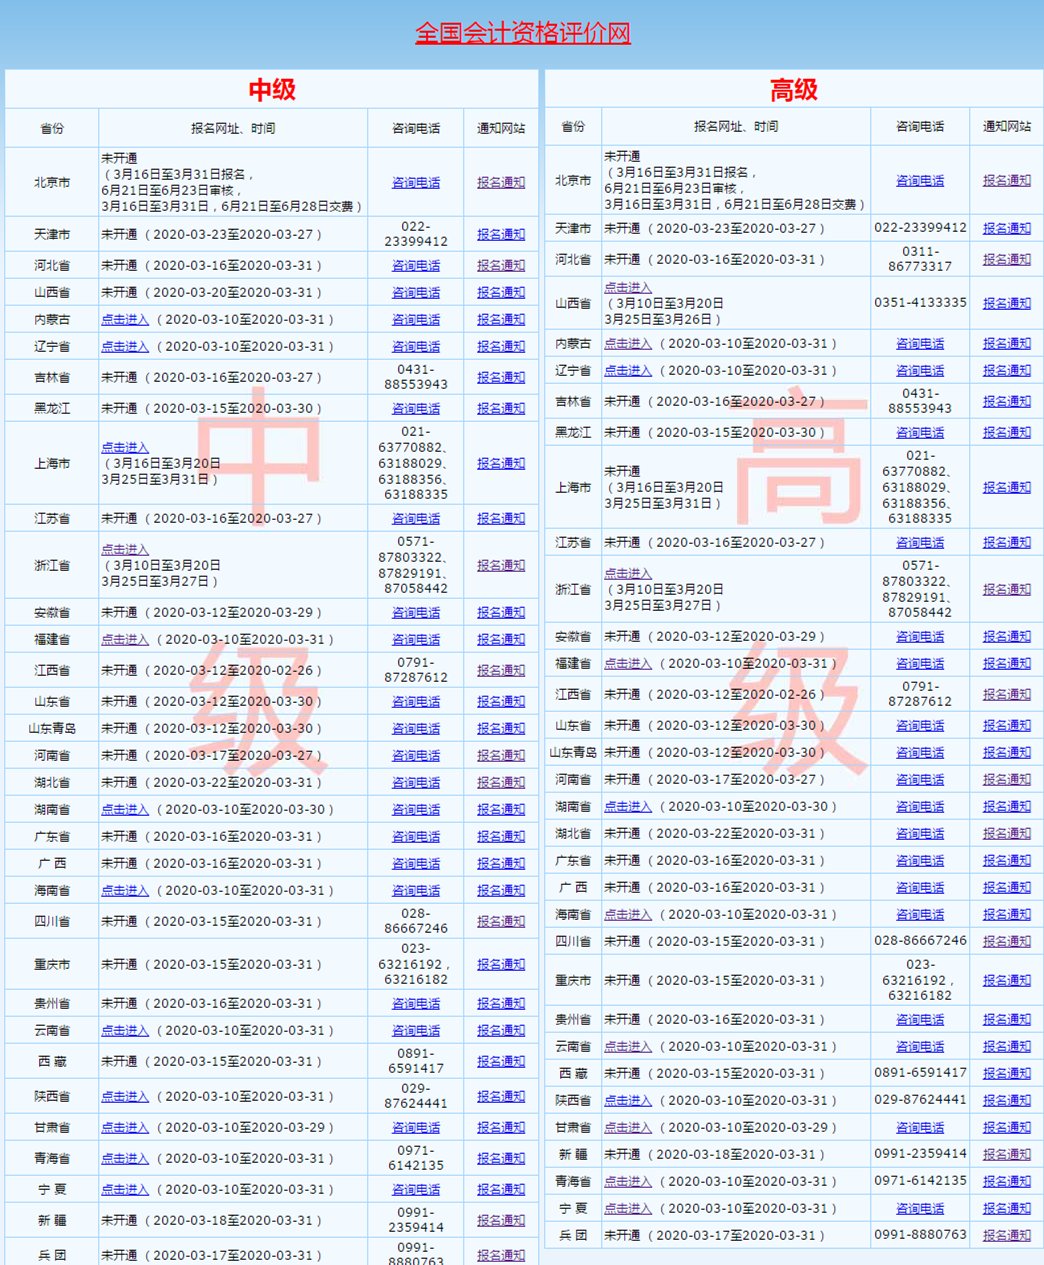Click 点击进入 for 湖南省 intermediate registration
This screenshot has height=1265, width=1044.
[124, 807]
